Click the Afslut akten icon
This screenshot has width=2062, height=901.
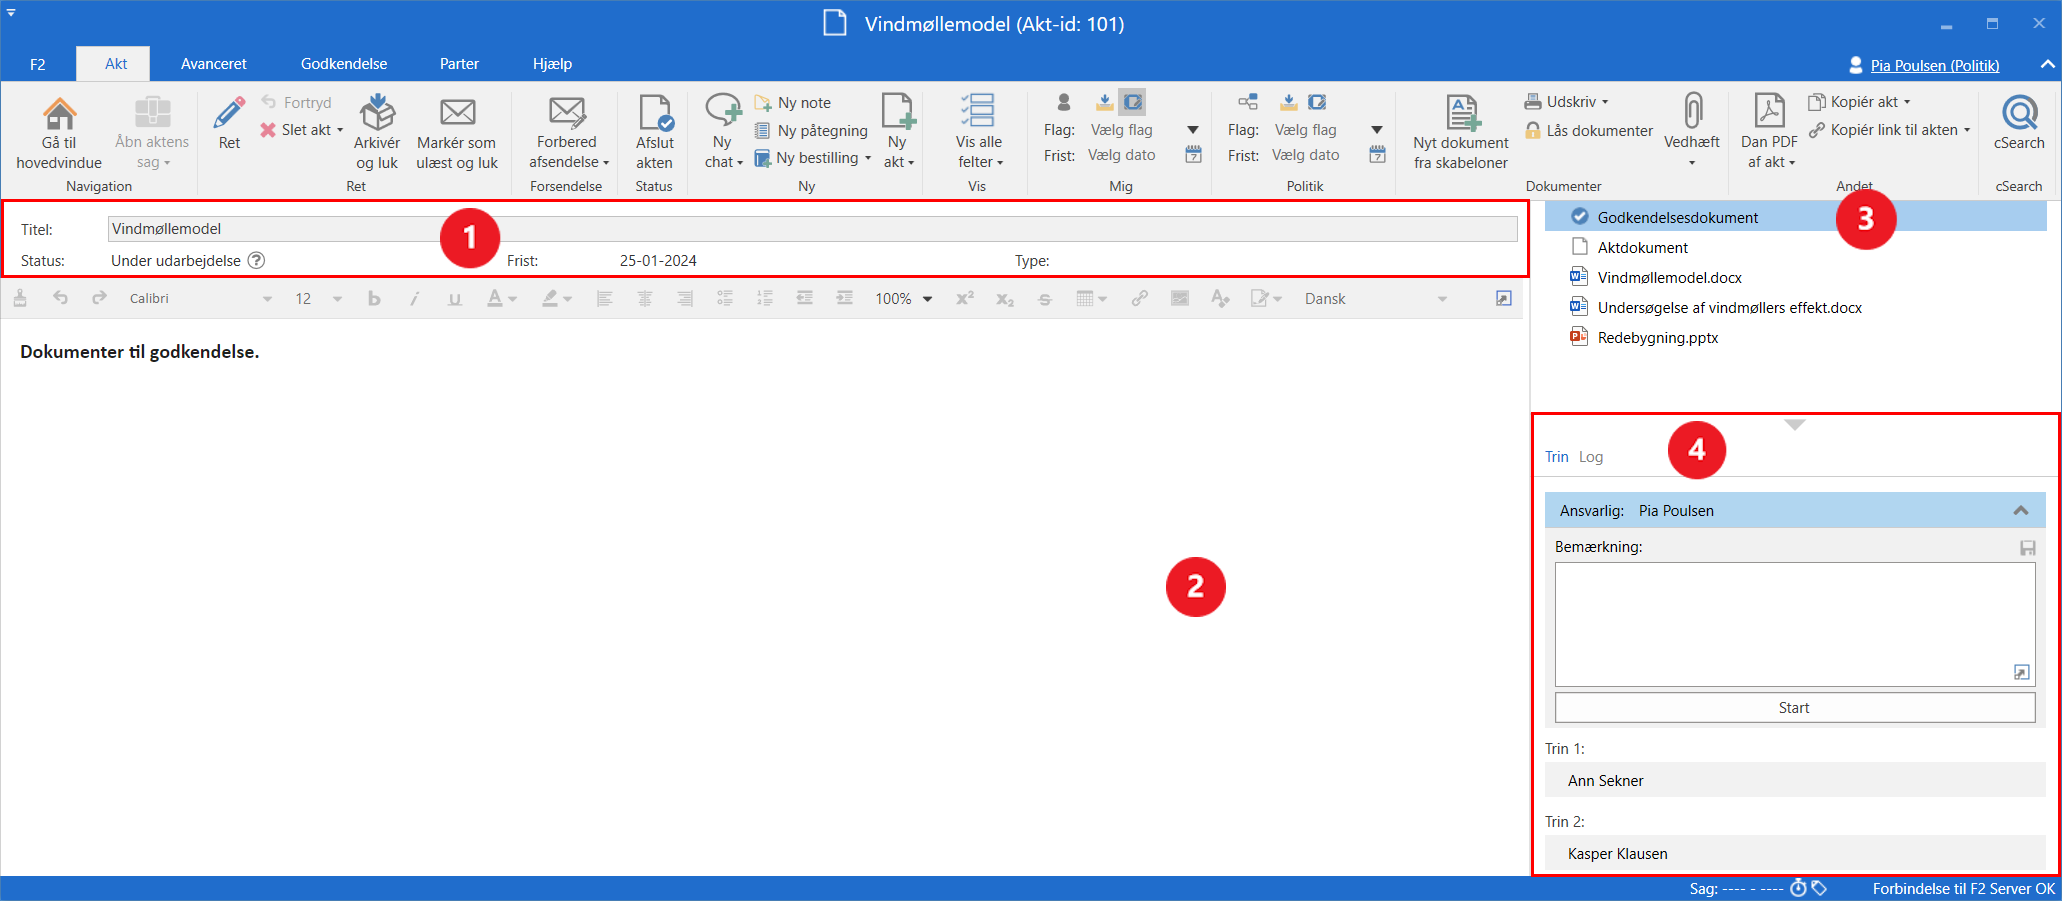pos(655,114)
